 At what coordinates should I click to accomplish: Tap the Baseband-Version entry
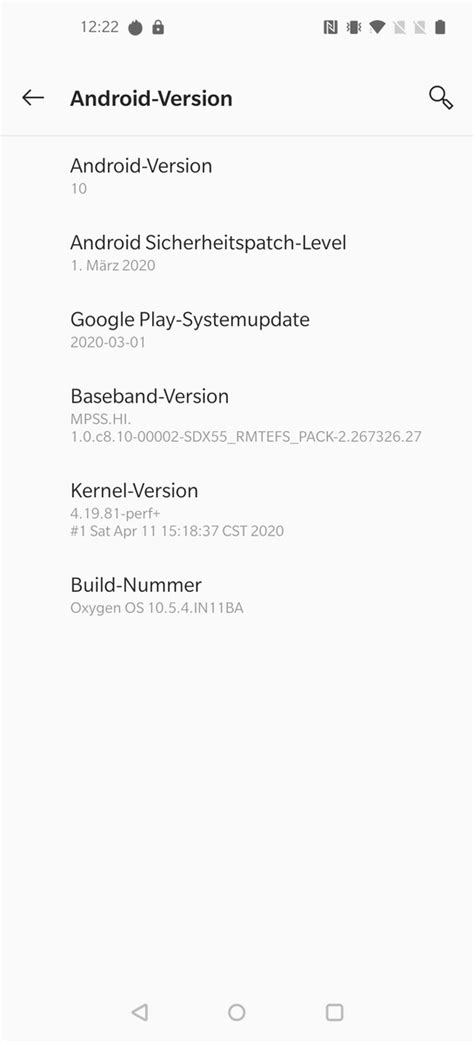tap(237, 414)
